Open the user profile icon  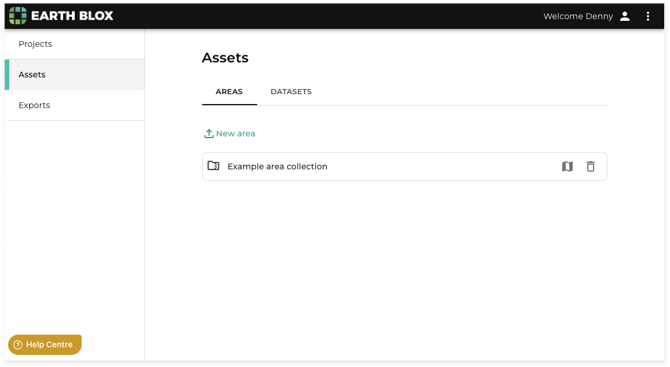[x=625, y=16]
